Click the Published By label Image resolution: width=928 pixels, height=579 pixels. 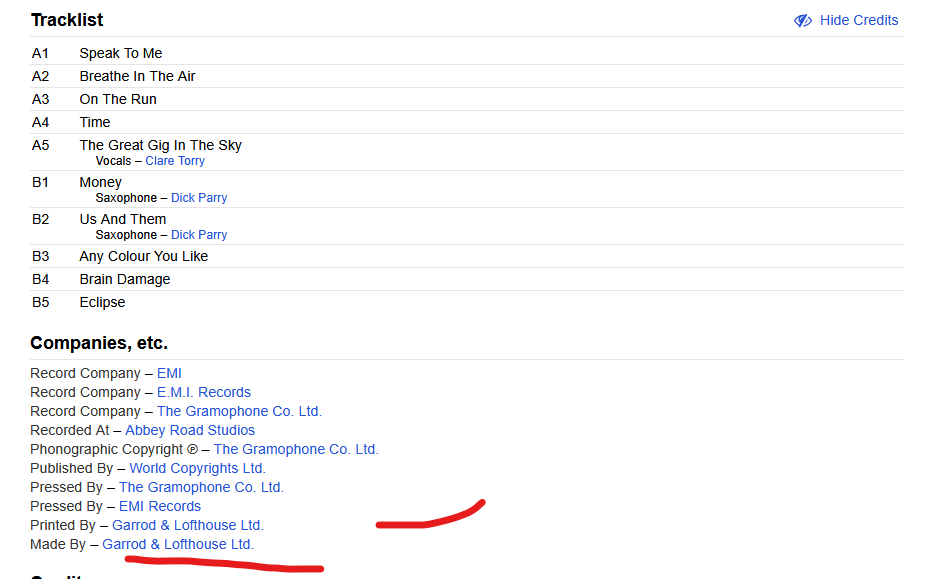[72, 468]
